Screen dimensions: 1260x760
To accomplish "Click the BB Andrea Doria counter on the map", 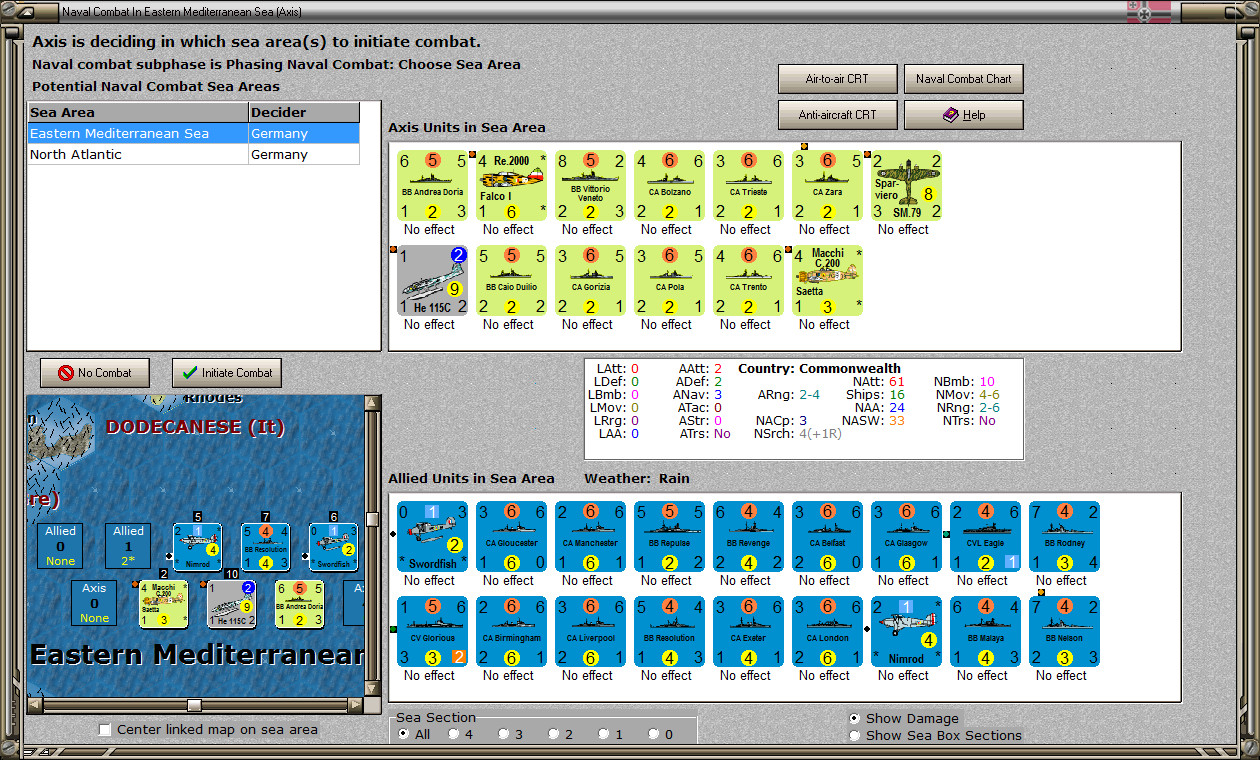I will (x=299, y=603).
